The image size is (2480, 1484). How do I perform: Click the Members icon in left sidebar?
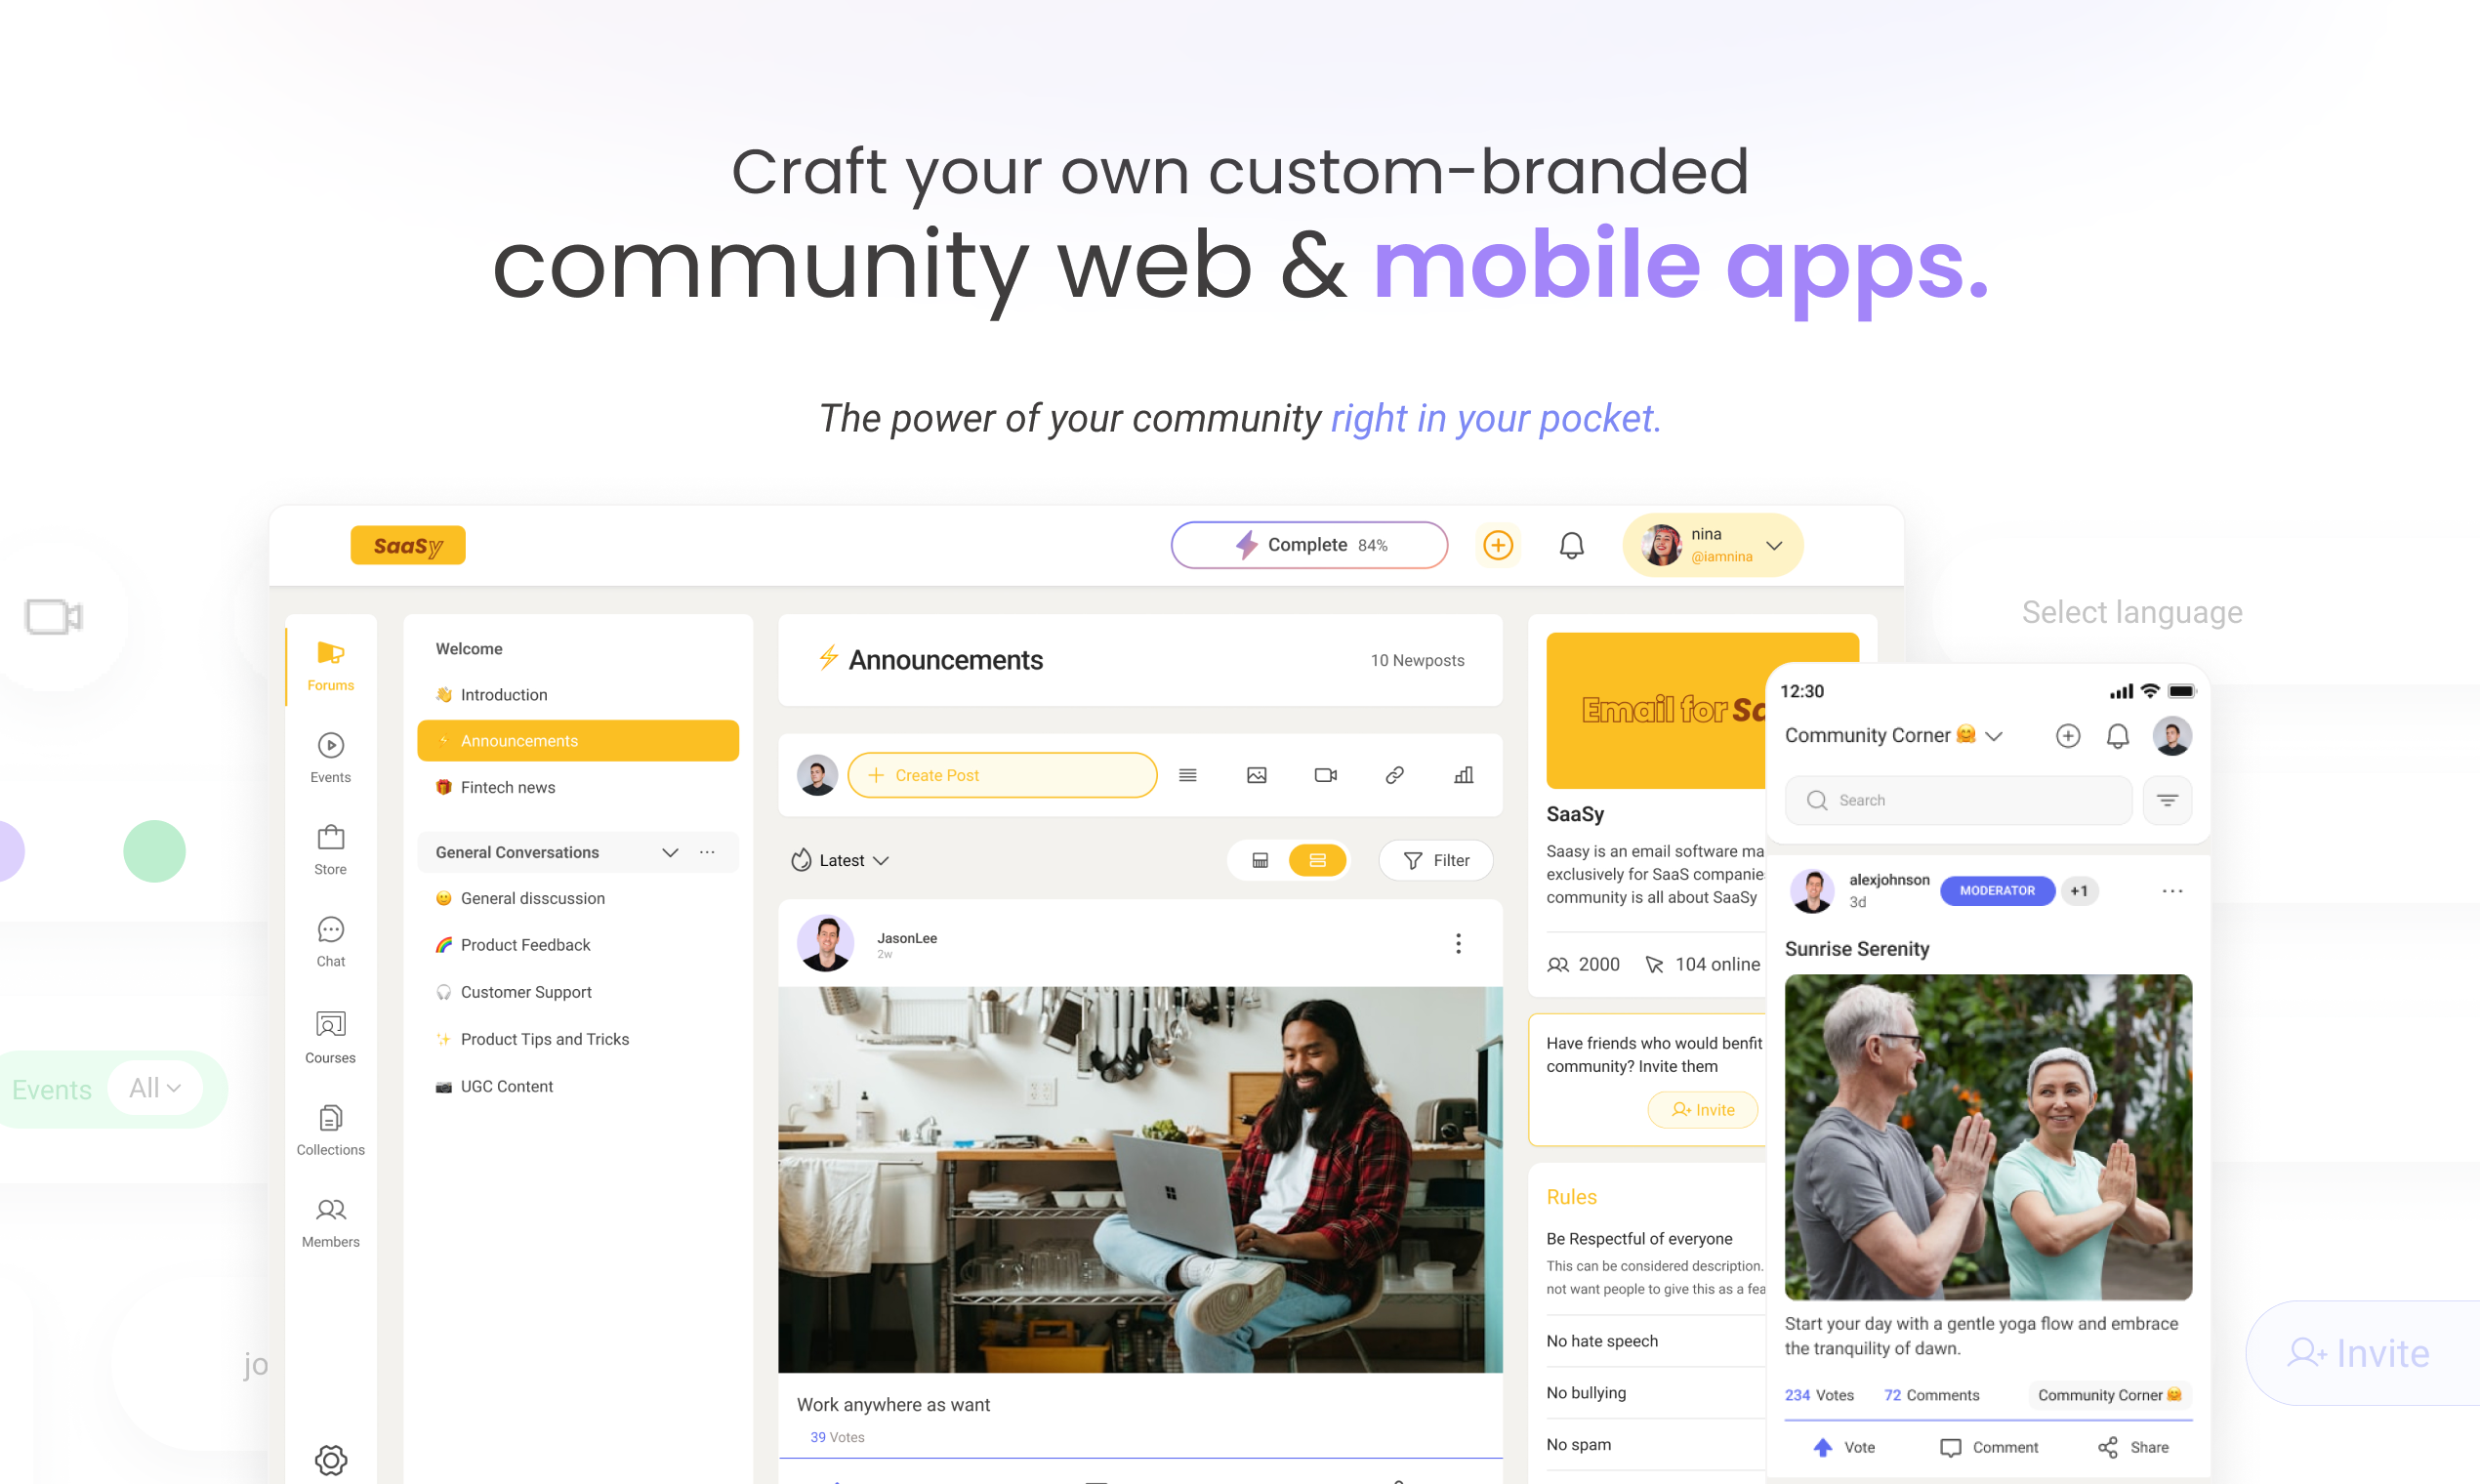pyautogui.click(x=332, y=1211)
